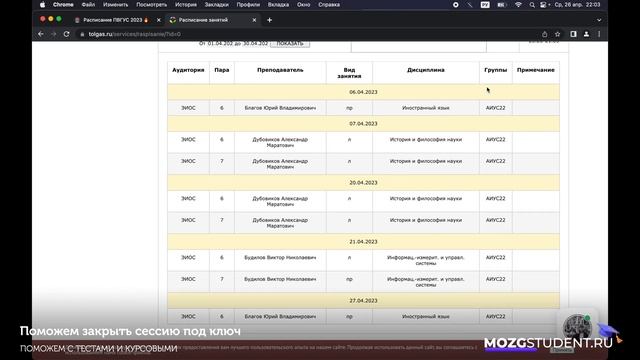
Task: Open the Окно menu
Action: pyautogui.click(x=303, y=5)
